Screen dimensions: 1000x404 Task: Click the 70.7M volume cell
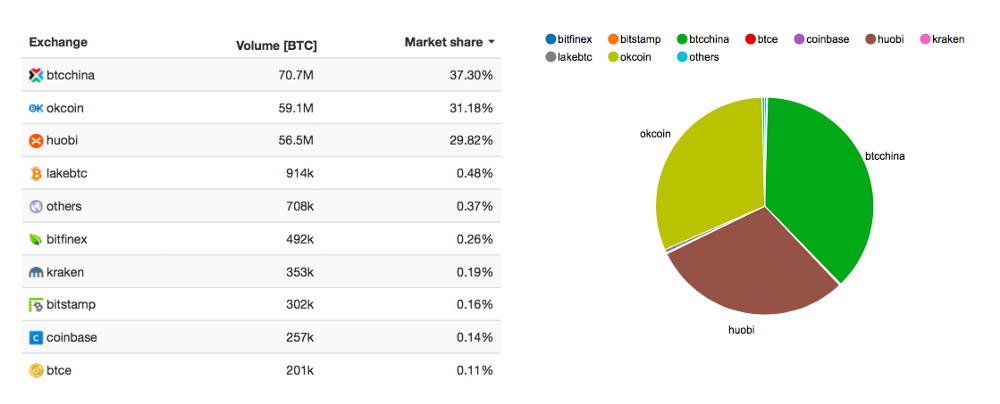pyautogui.click(x=296, y=75)
